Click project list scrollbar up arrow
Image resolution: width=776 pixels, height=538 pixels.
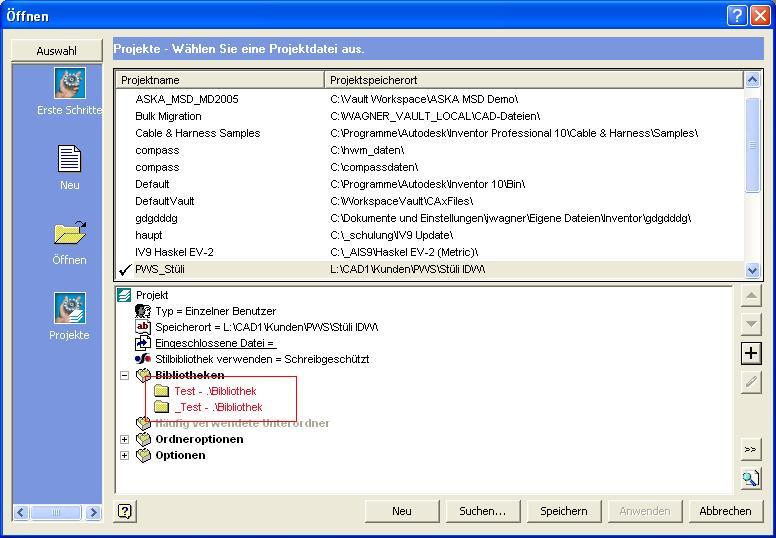click(752, 80)
